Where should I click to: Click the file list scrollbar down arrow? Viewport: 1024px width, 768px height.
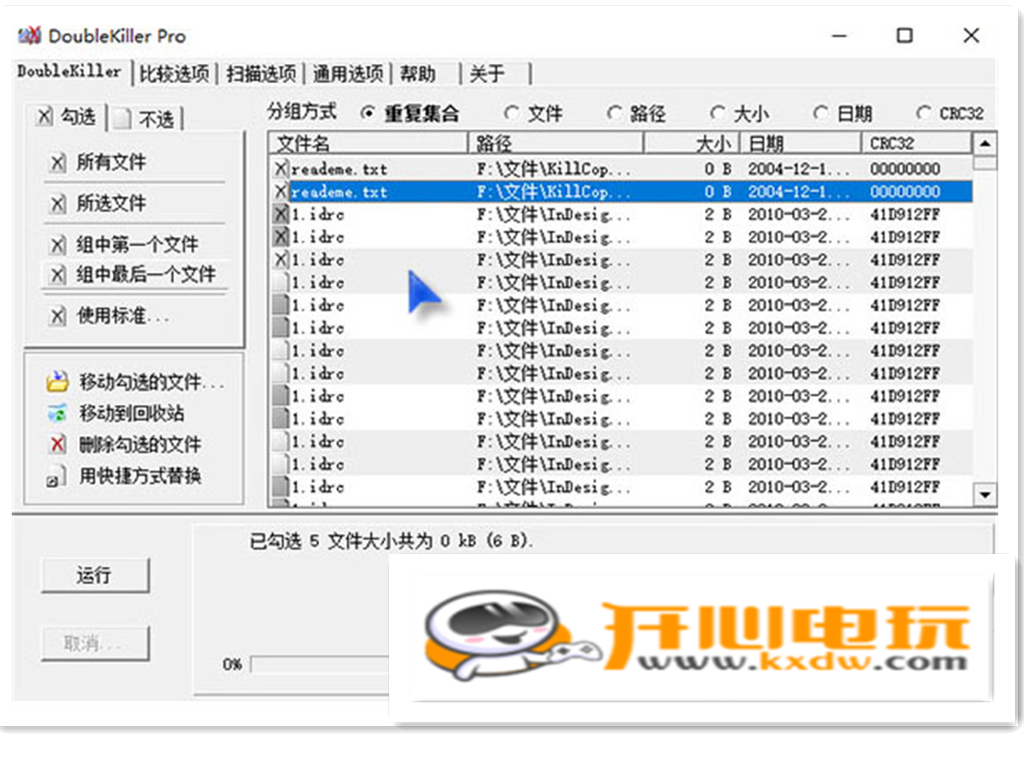point(985,494)
